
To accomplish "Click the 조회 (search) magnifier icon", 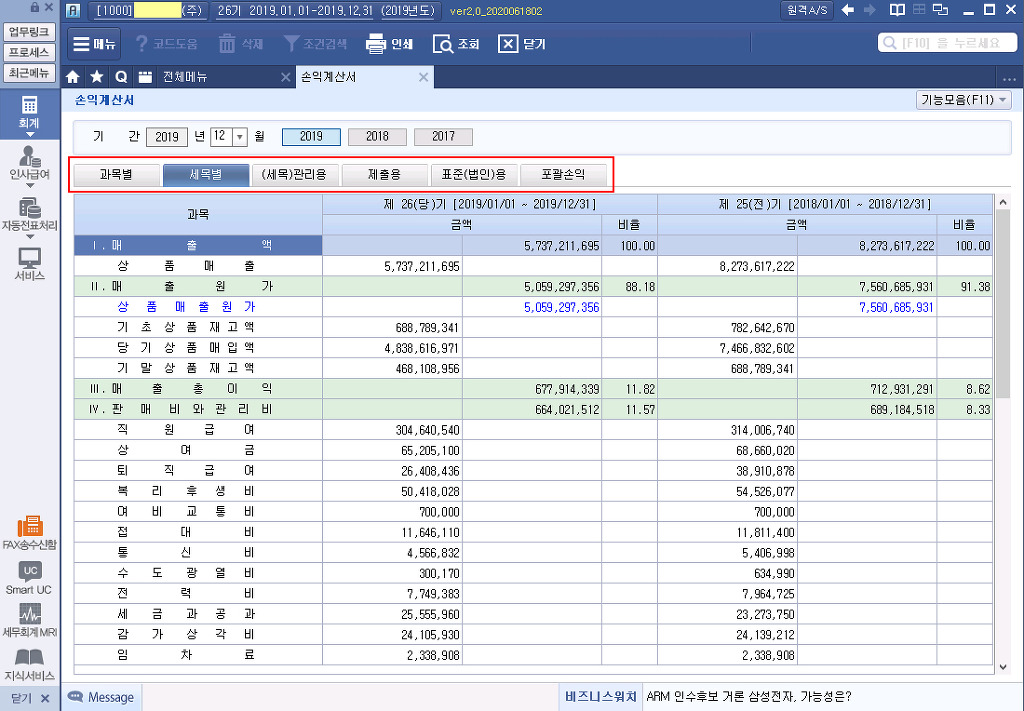I will pyautogui.click(x=443, y=44).
